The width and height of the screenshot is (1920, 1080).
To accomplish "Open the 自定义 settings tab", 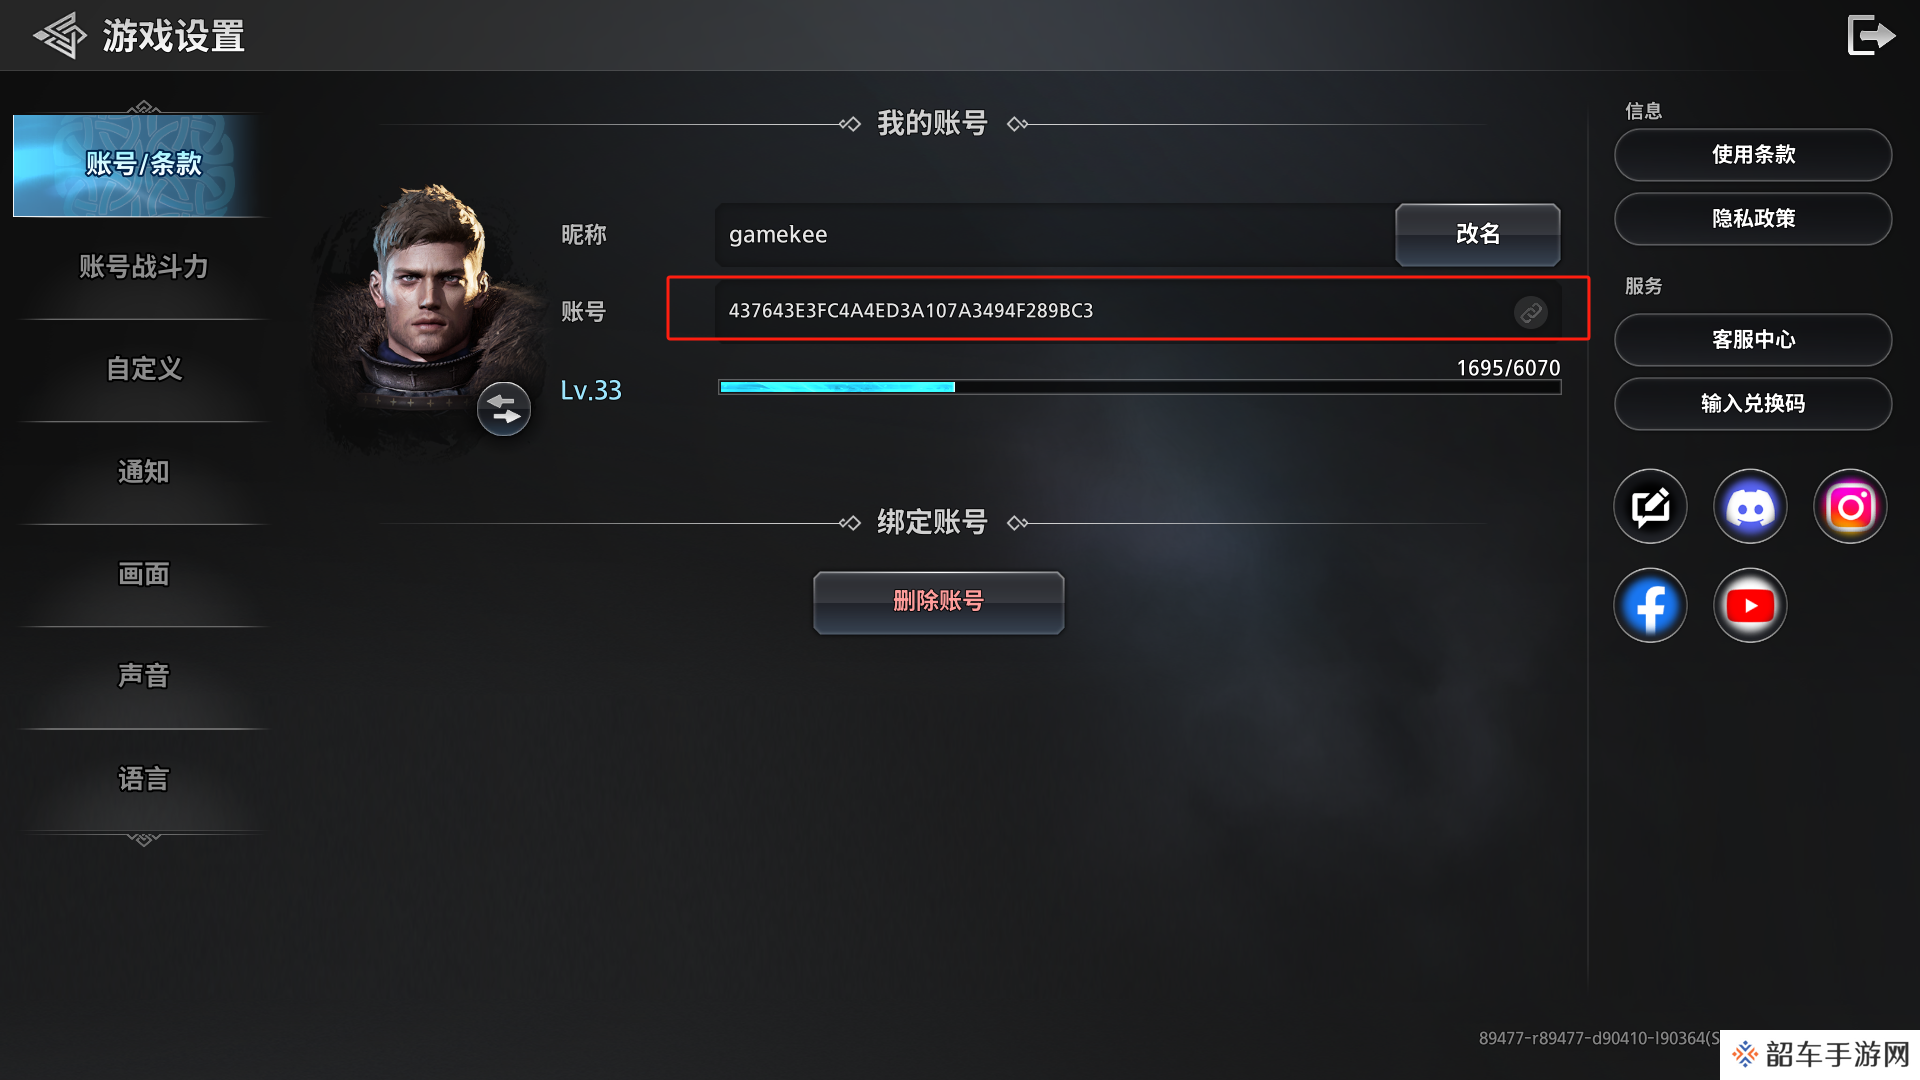I will (143, 369).
